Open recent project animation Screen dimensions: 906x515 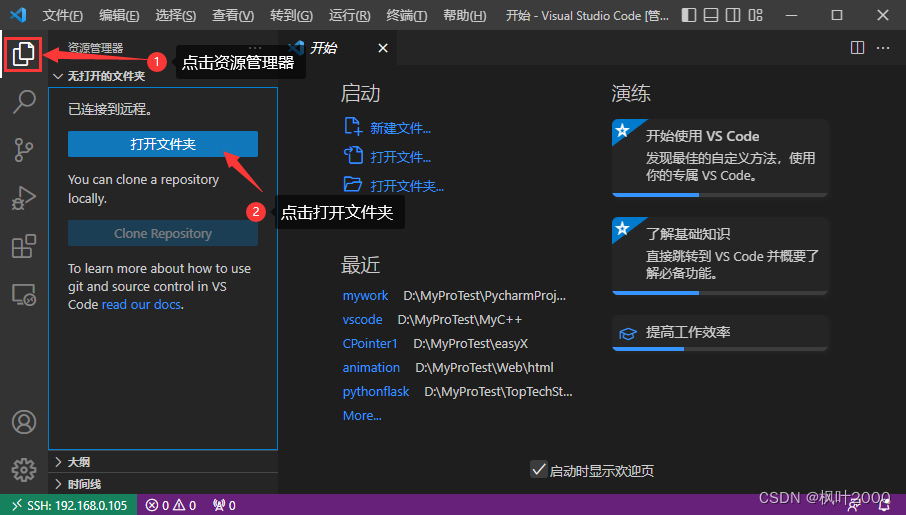[371, 368]
